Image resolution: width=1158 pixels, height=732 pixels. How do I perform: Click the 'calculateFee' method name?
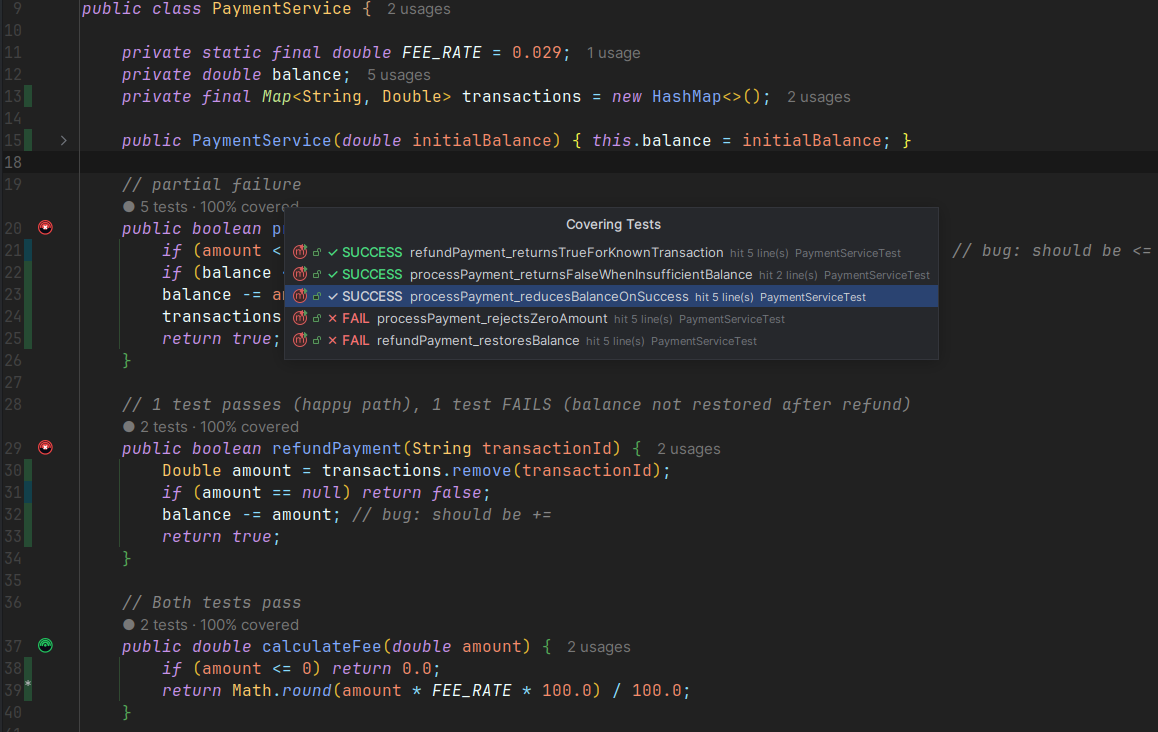pos(322,646)
